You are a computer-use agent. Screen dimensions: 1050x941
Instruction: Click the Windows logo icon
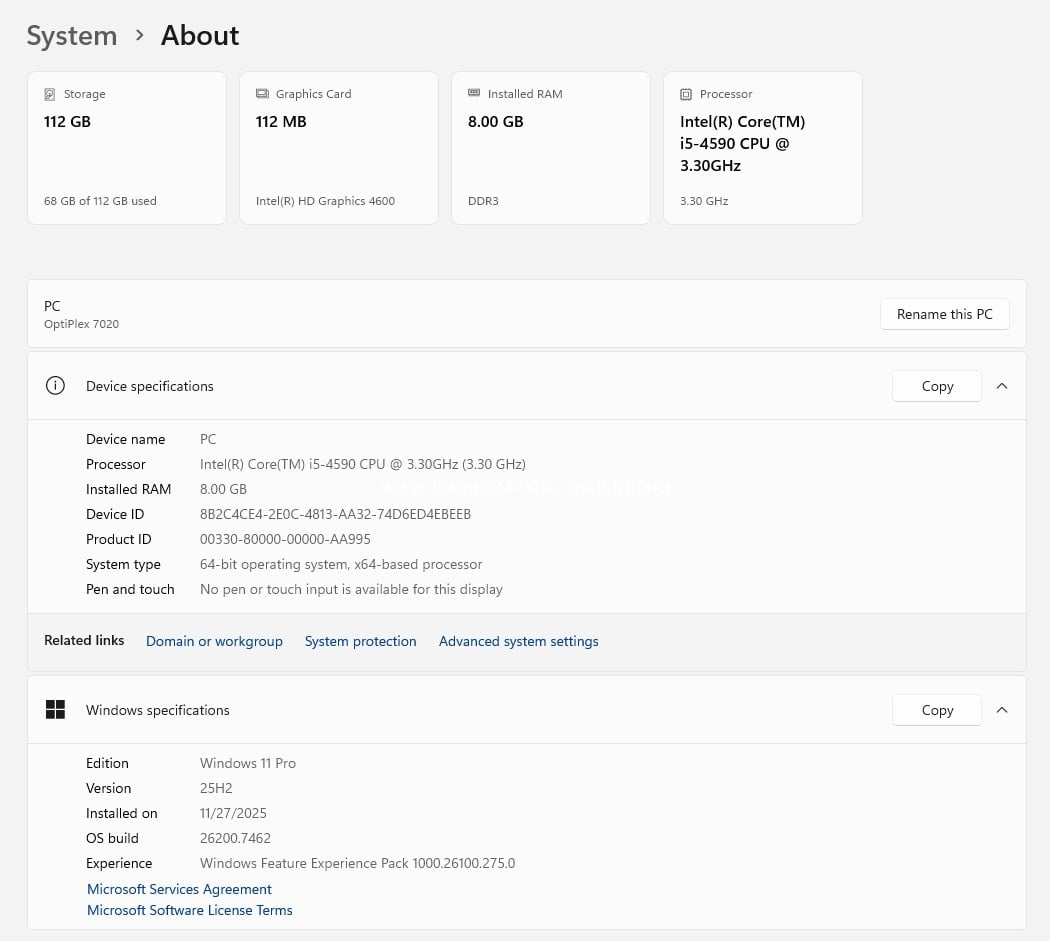point(56,710)
